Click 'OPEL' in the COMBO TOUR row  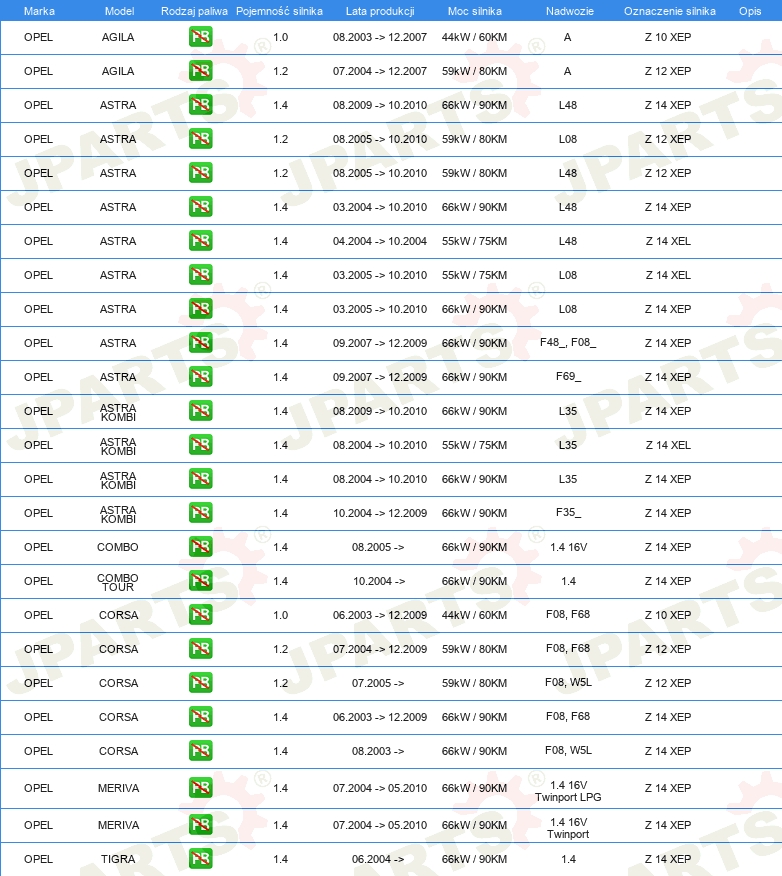39,581
